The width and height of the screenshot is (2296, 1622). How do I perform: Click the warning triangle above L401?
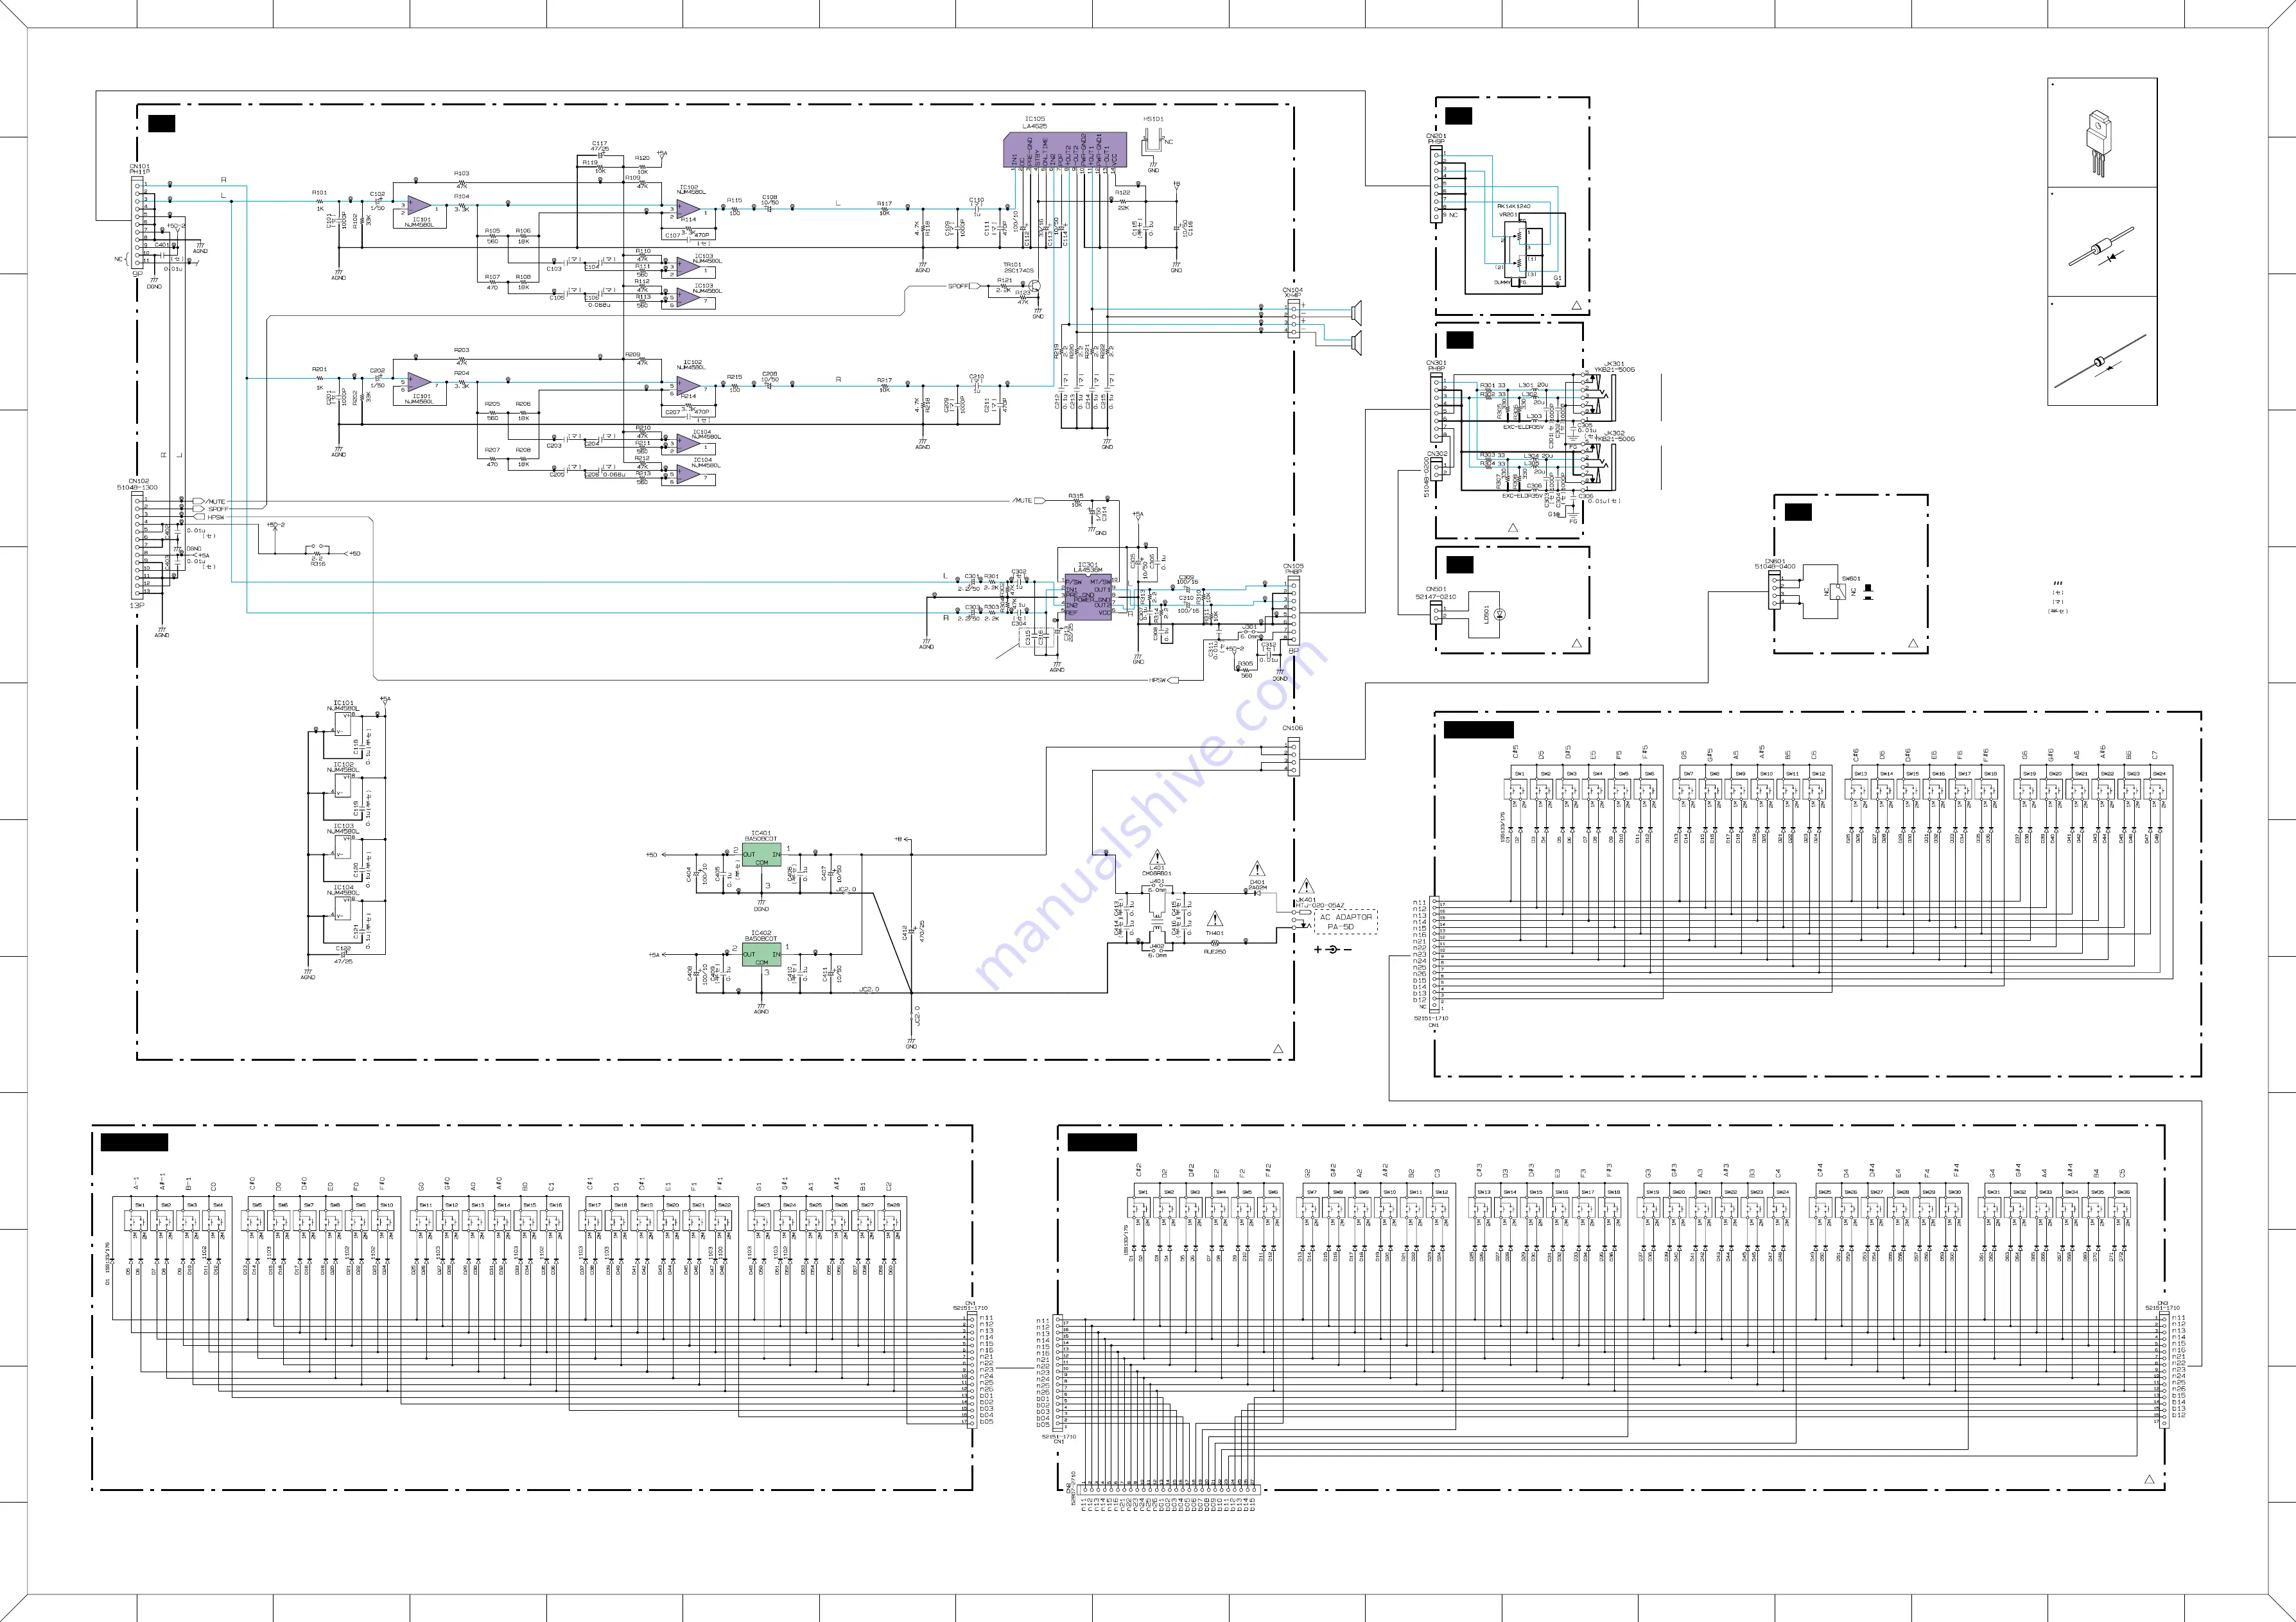click(x=1157, y=858)
